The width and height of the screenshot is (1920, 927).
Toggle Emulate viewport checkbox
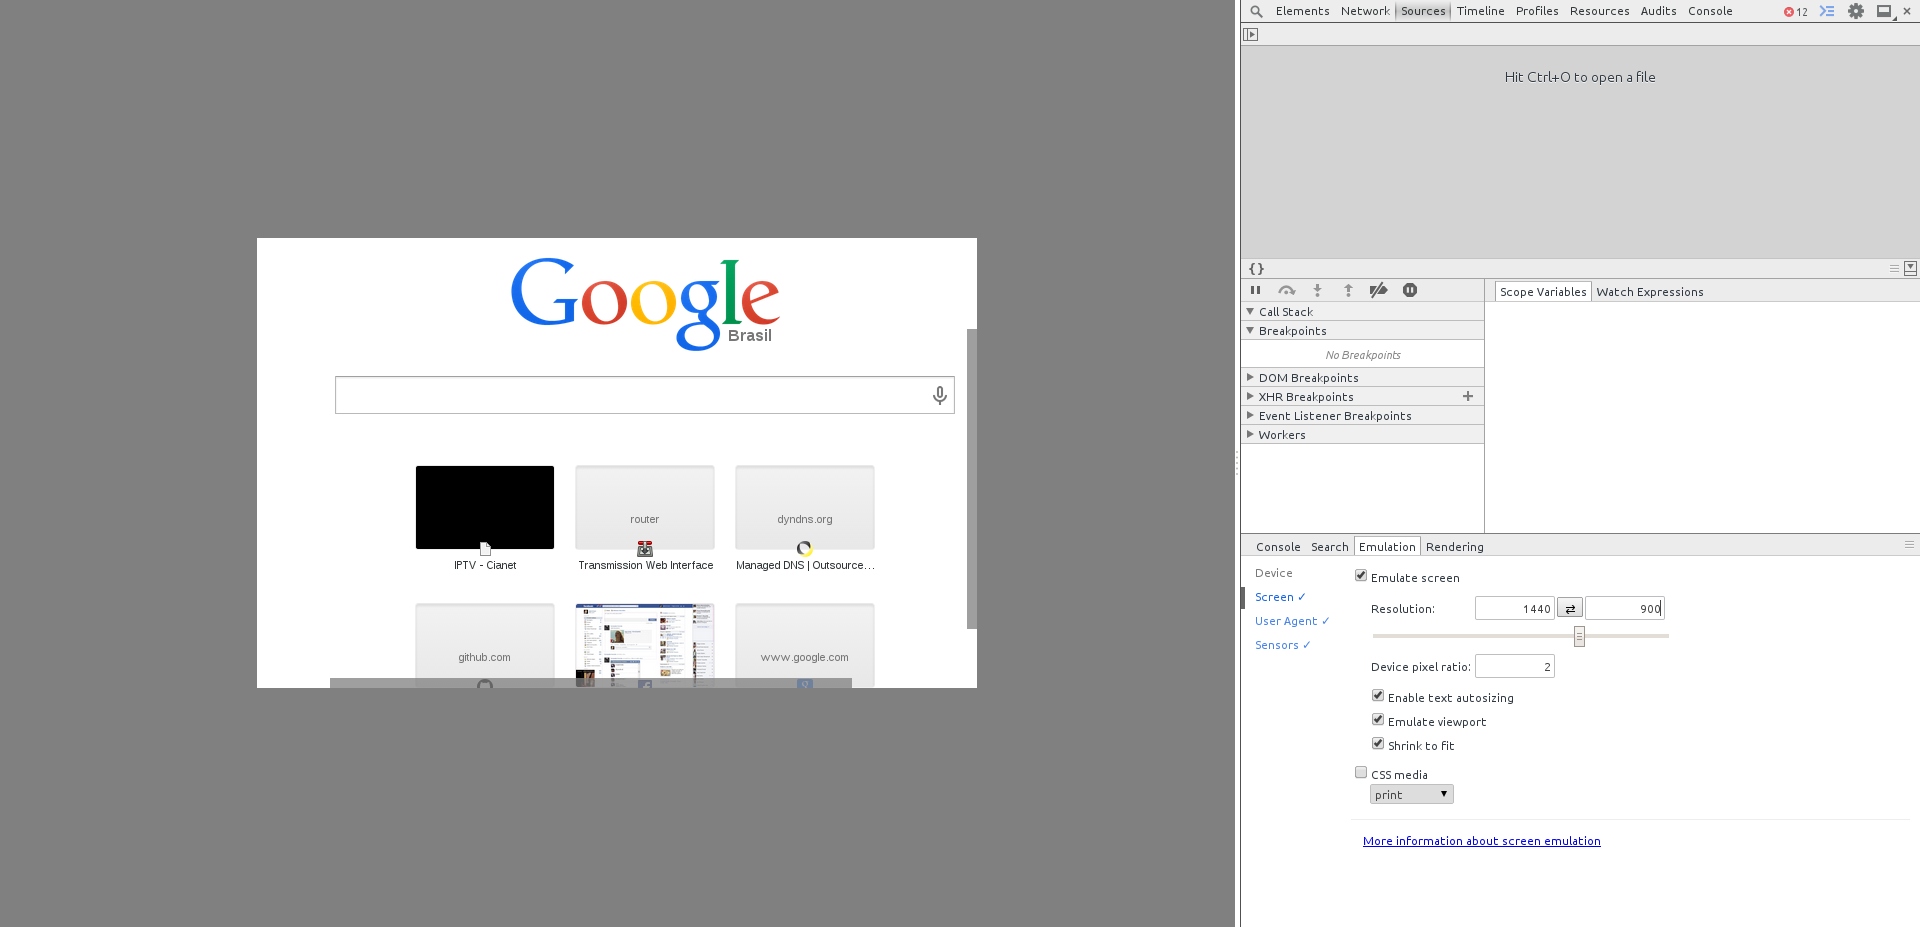(x=1378, y=719)
